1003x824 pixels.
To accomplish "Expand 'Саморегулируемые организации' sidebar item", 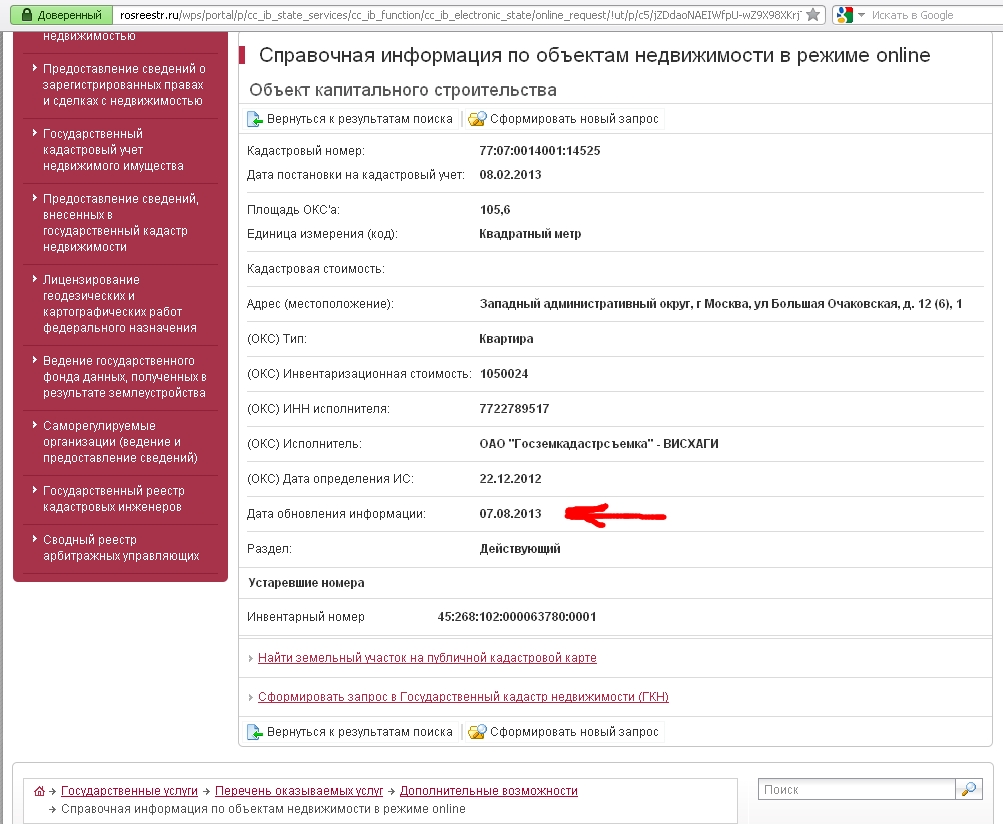I will 119,442.
